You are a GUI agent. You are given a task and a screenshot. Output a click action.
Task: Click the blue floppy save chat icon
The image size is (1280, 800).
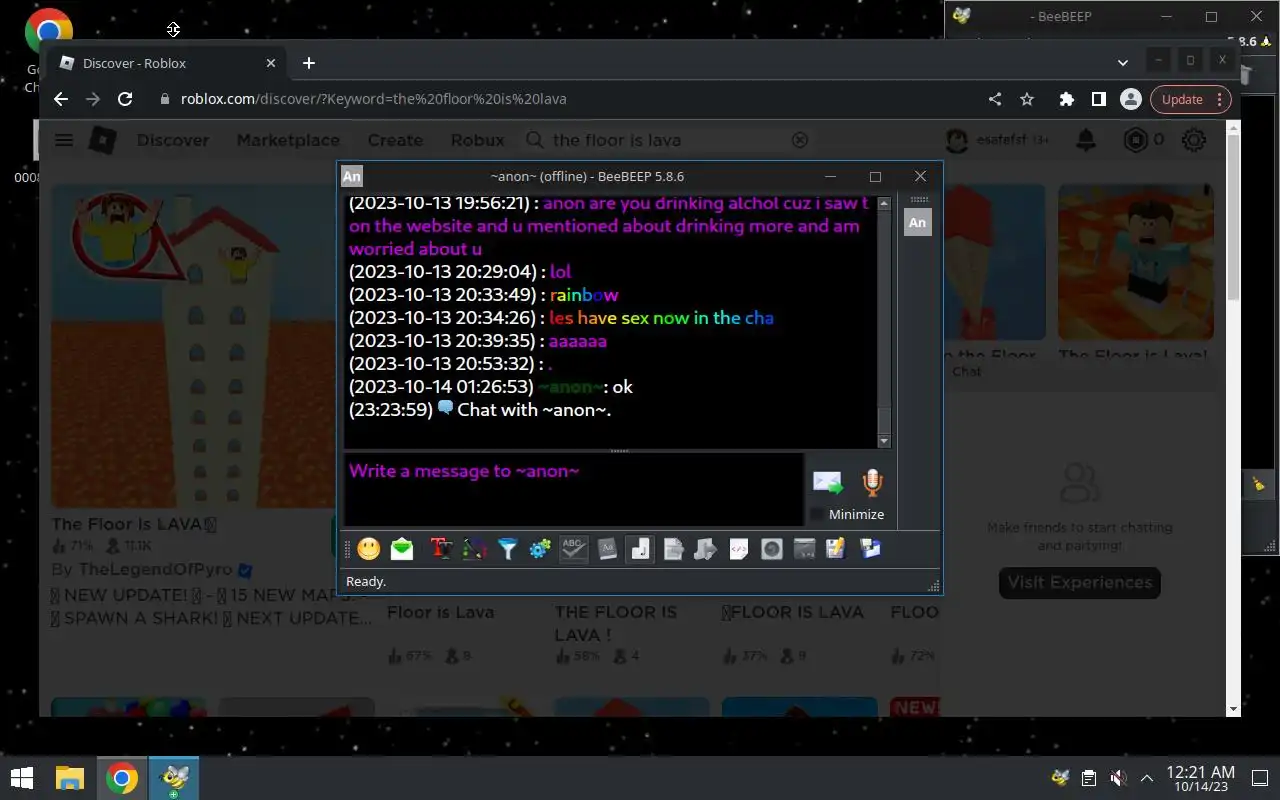[x=870, y=549]
